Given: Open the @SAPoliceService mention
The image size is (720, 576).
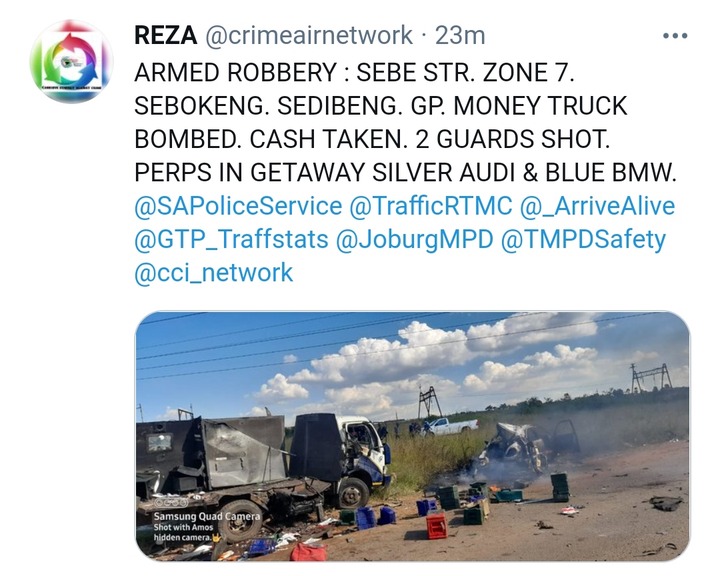Looking at the screenshot, I should 238,206.
